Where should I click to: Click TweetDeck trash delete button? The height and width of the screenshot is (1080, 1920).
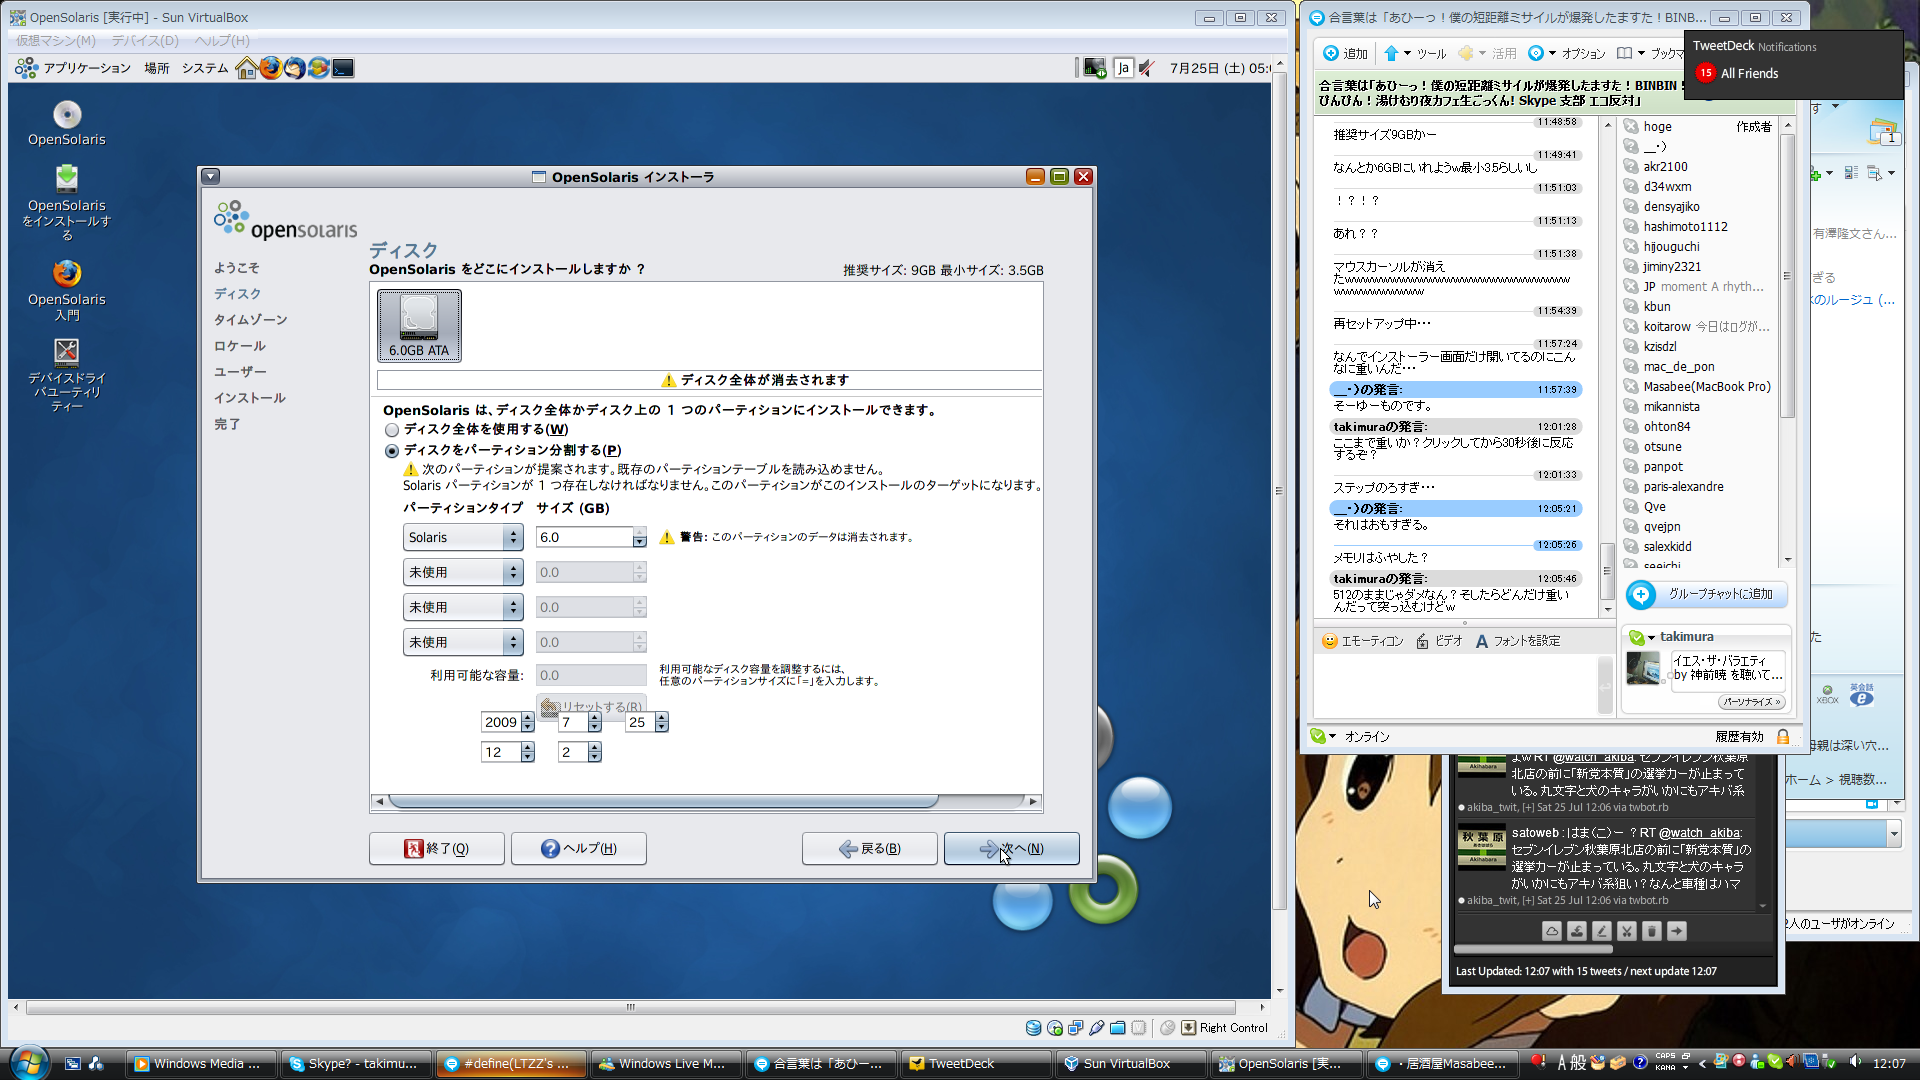(x=1651, y=931)
